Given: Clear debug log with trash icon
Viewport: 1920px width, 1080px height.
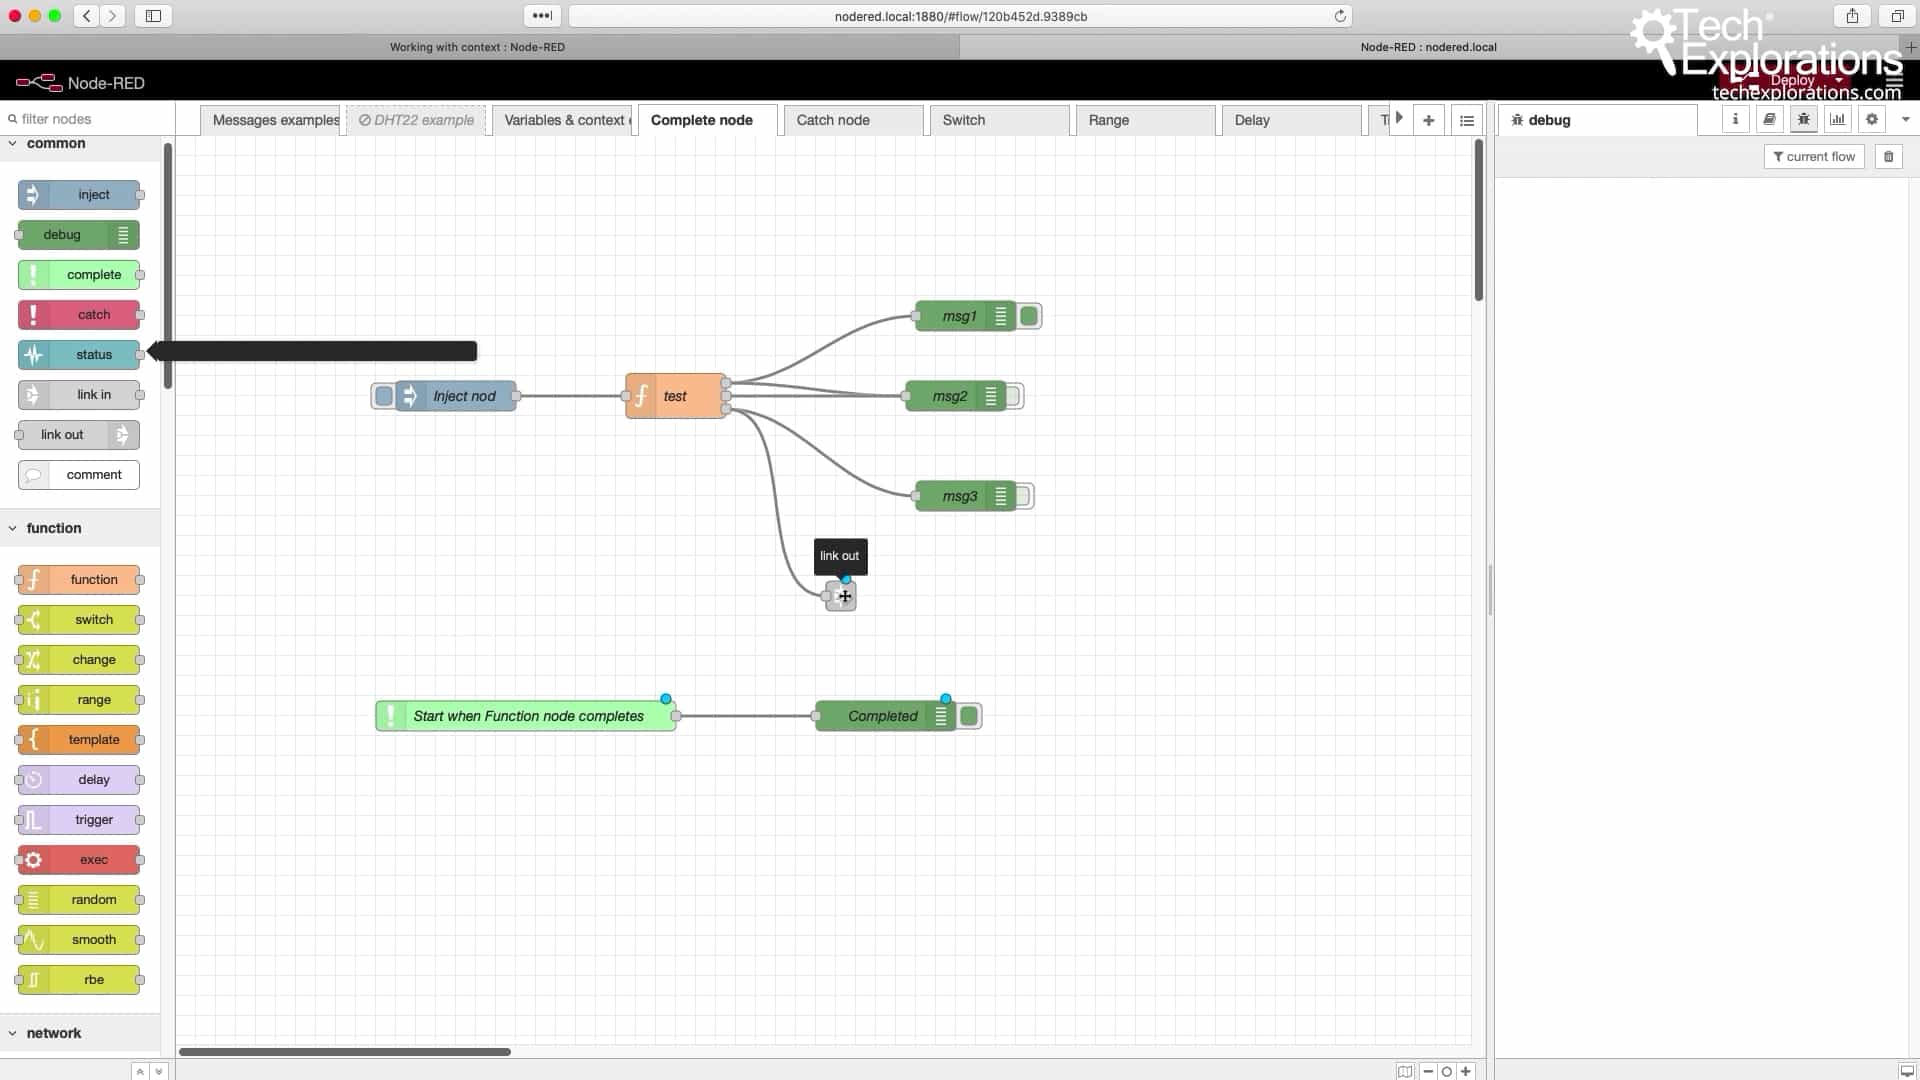Looking at the screenshot, I should point(1888,157).
